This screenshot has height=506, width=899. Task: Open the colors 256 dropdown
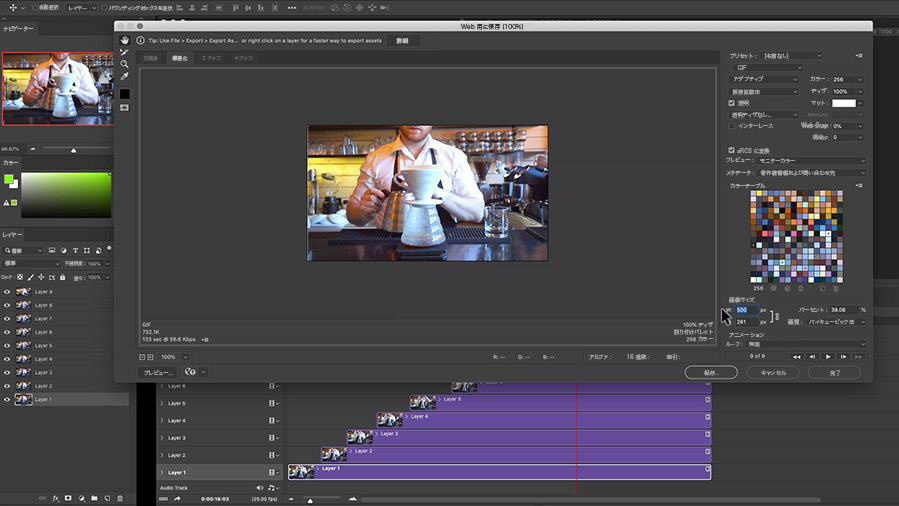coord(846,79)
